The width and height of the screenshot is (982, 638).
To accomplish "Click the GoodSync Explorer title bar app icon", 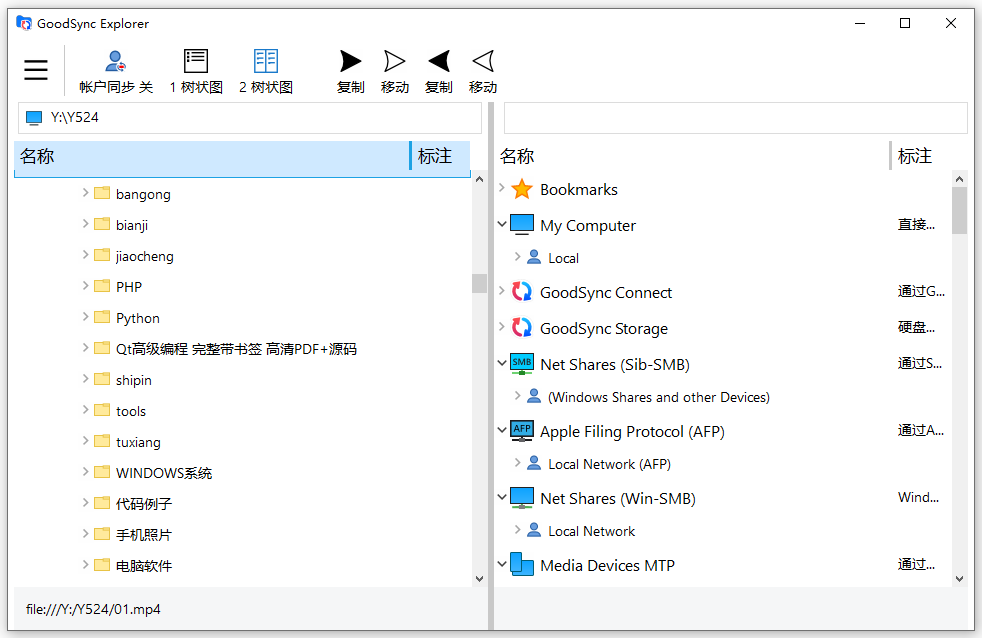I will click(x=24, y=23).
